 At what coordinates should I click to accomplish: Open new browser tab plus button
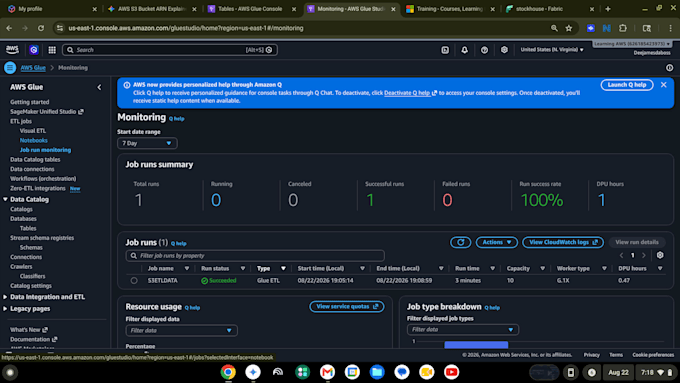608,9
